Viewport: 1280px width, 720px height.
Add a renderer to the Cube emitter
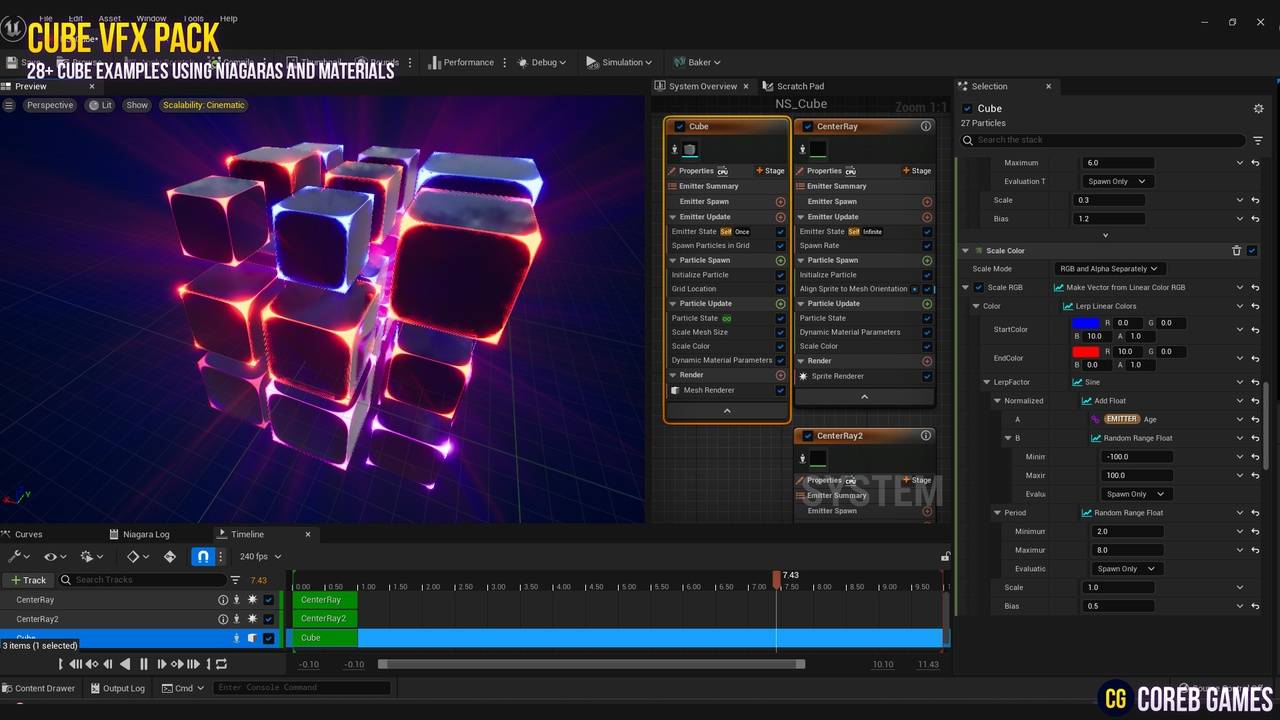tap(781, 375)
